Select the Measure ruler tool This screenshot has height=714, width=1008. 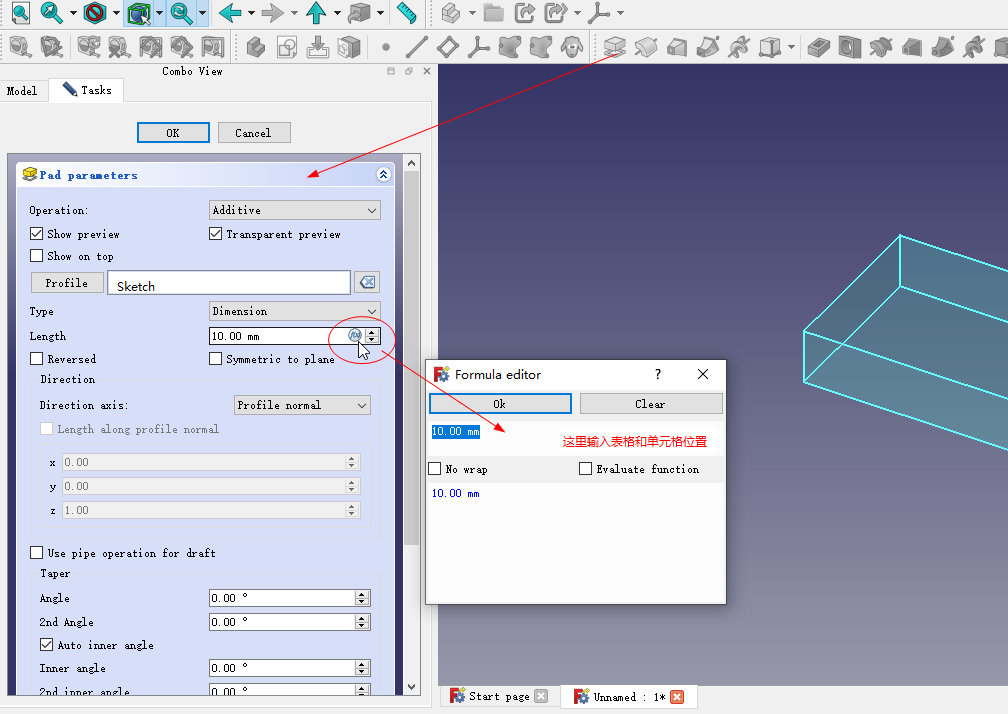point(407,12)
